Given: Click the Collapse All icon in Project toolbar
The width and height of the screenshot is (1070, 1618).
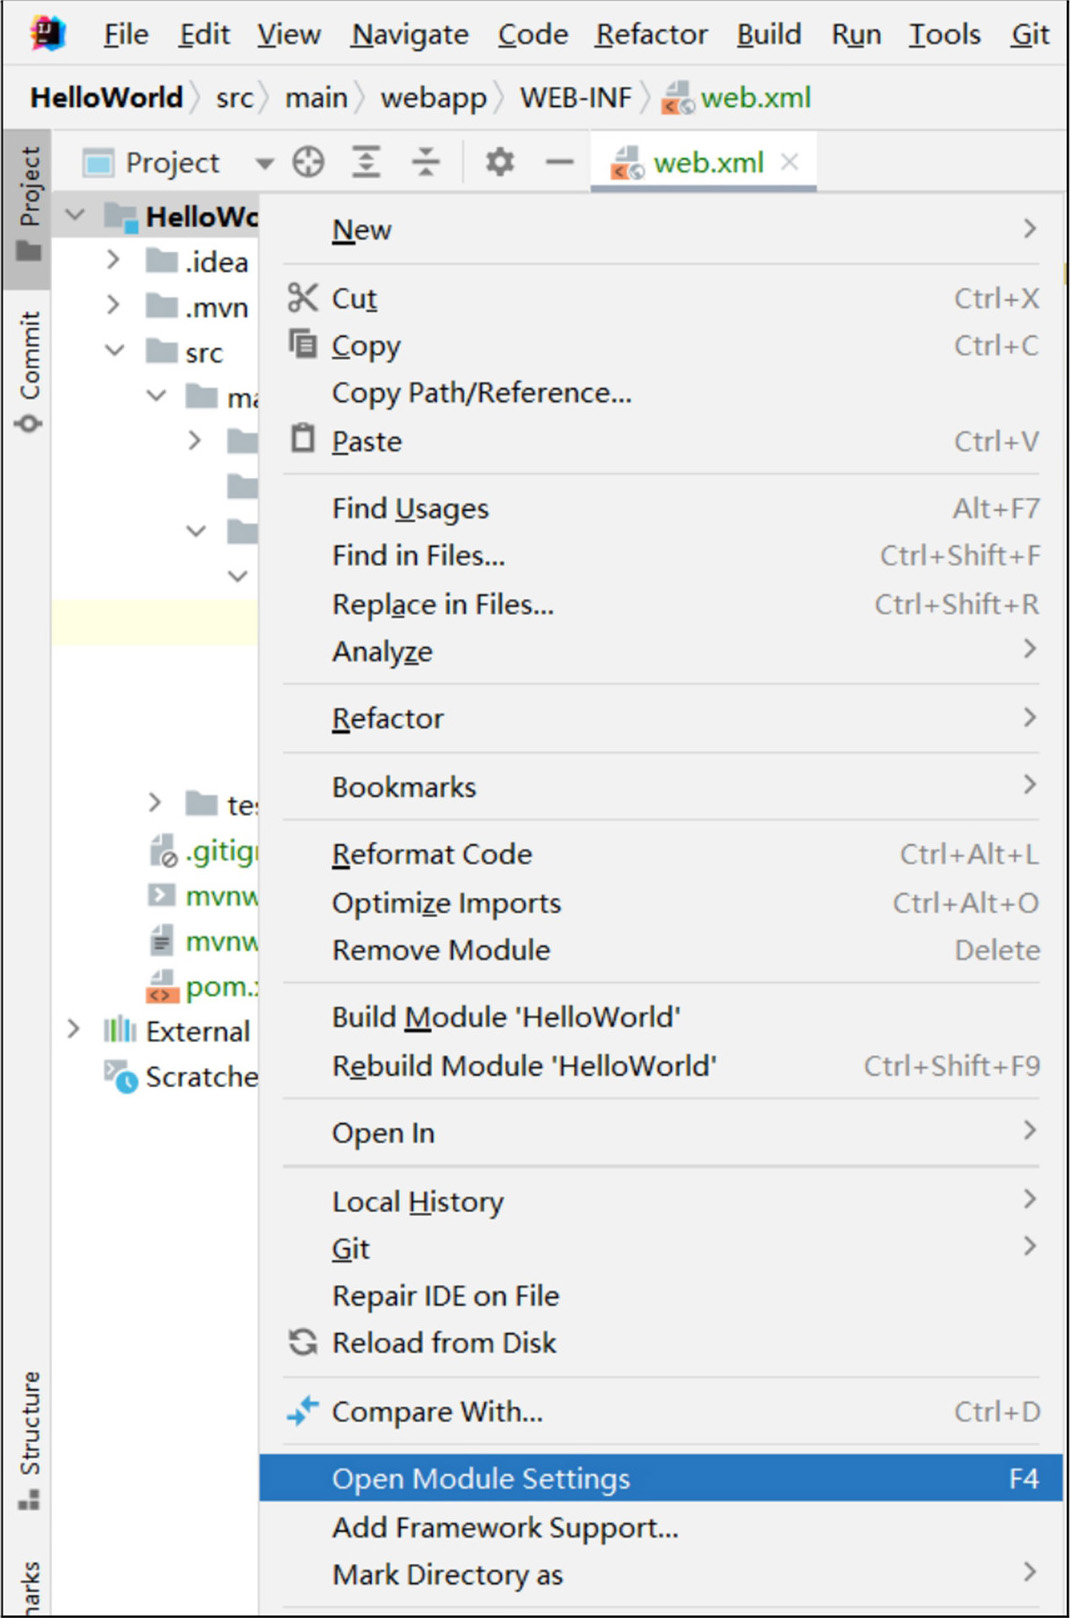Looking at the screenshot, I should click(x=426, y=162).
